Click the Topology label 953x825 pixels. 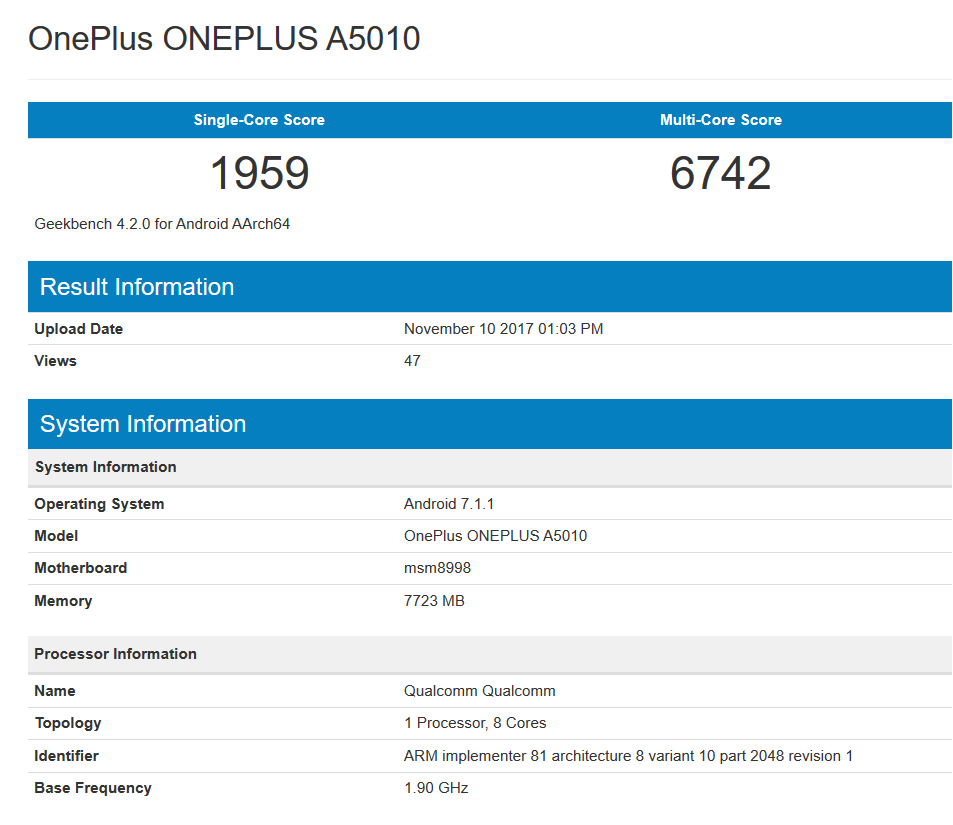[67, 723]
